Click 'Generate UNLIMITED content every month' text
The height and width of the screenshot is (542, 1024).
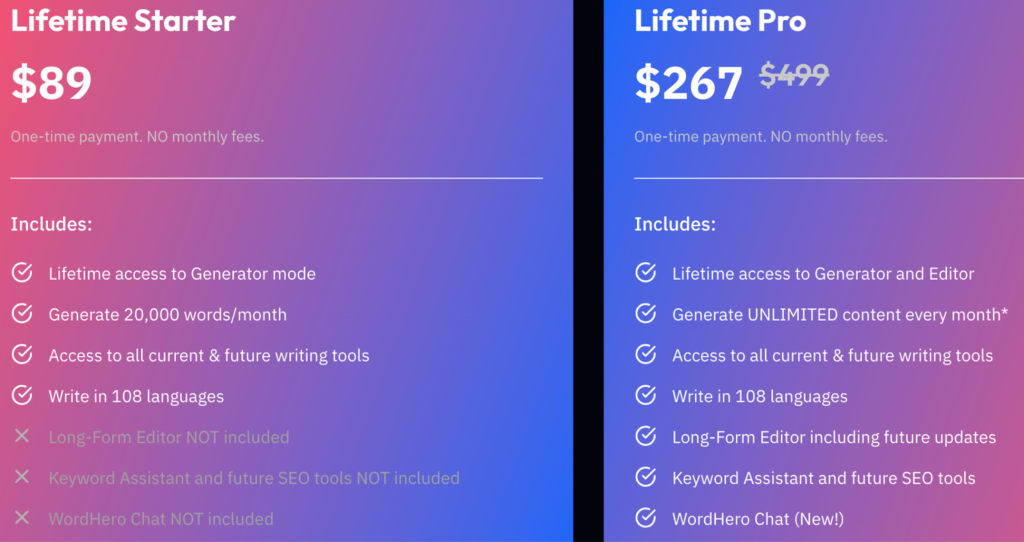(x=840, y=314)
